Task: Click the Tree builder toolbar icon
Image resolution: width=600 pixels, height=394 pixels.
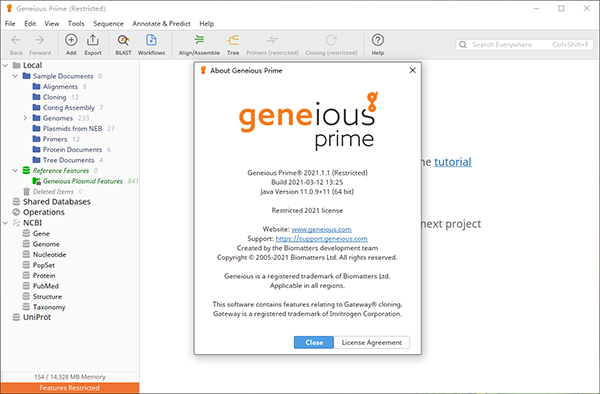Action: tap(233, 40)
